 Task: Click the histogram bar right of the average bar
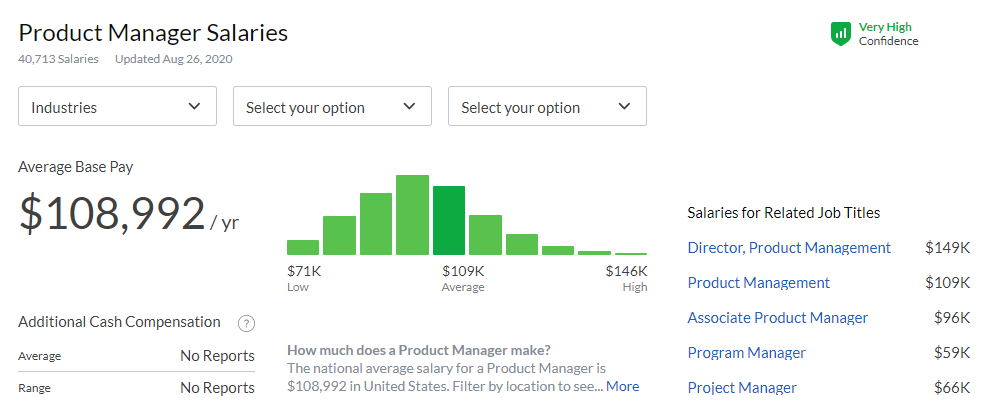(x=485, y=235)
